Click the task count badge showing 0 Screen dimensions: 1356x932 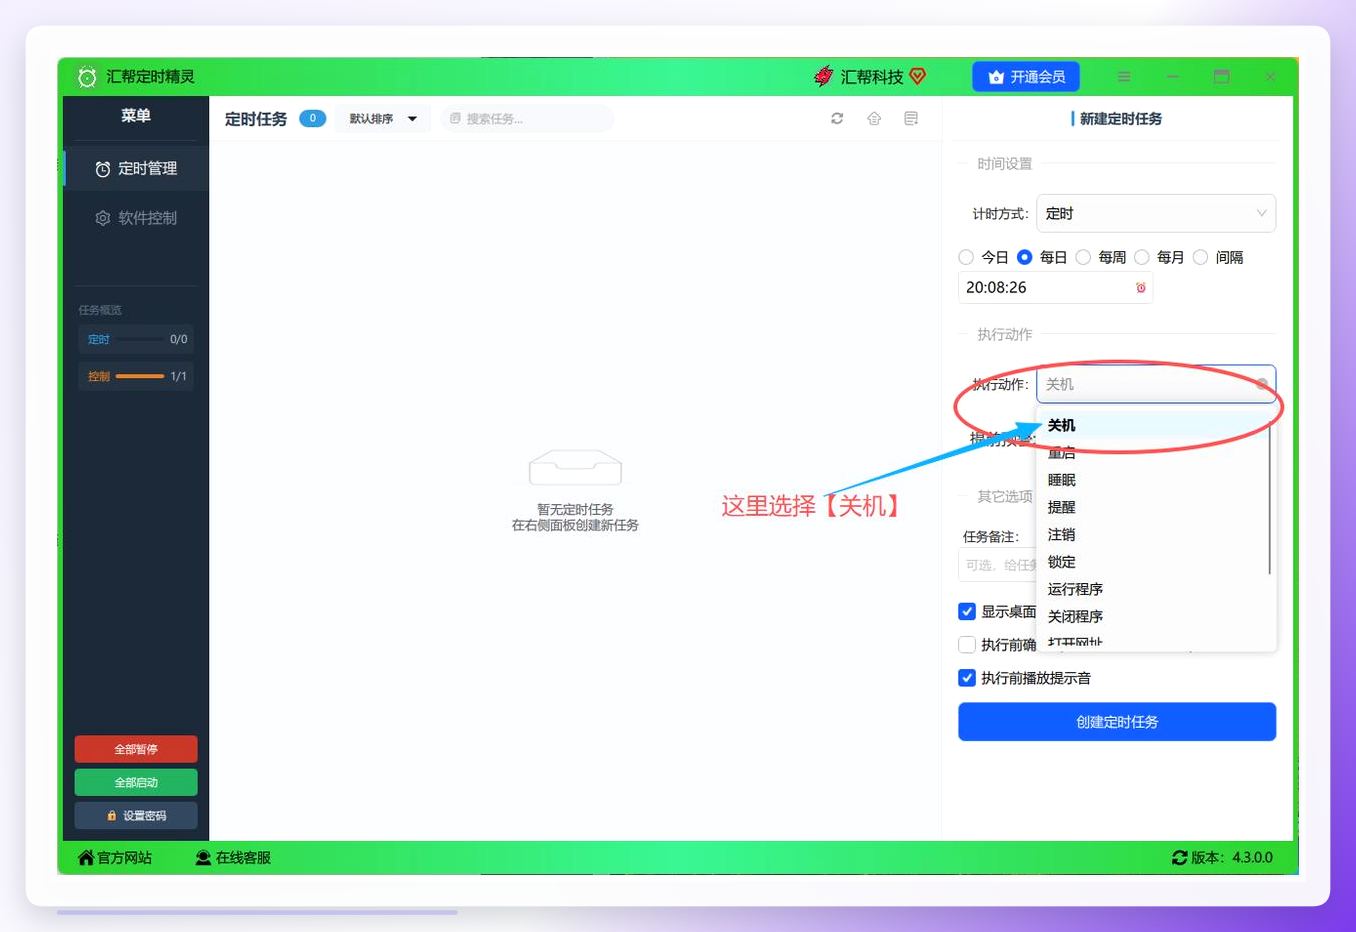click(x=313, y=118)
